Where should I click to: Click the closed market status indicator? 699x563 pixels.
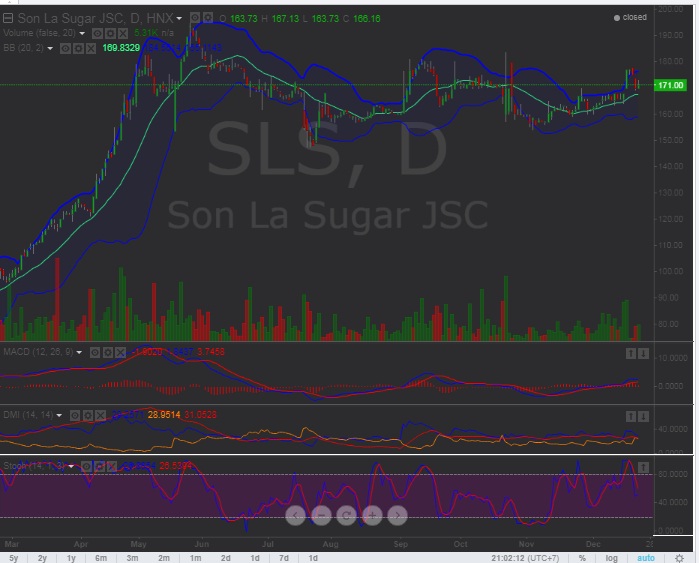click(x=630, y=17)
